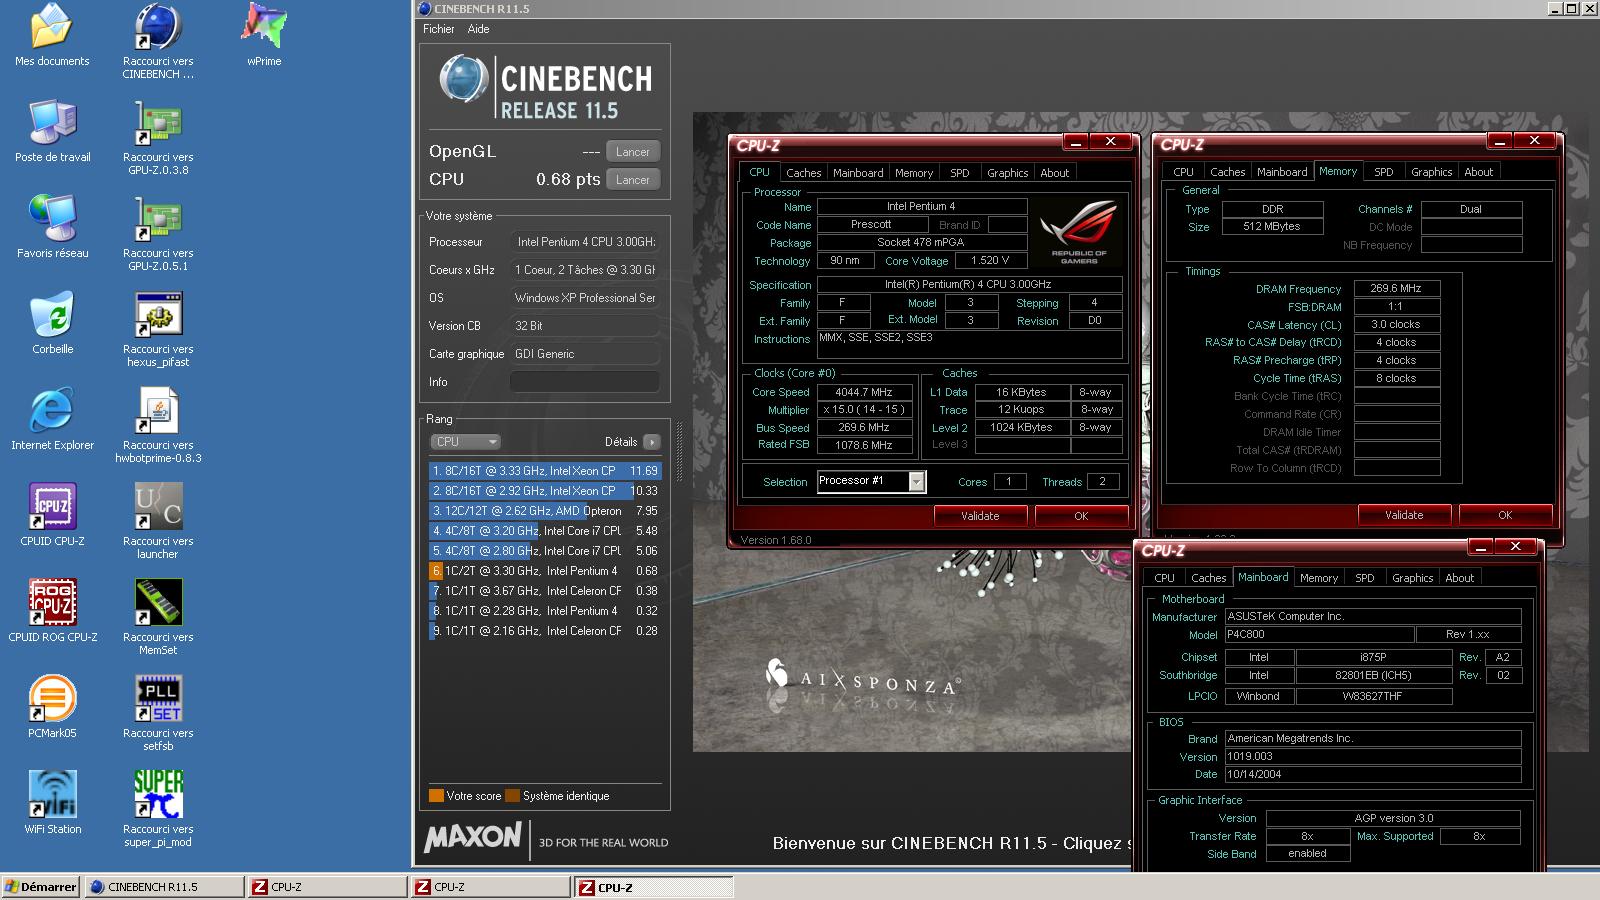
Task: Click the Core Speed 4044.7 MHz value
Action: (x=864, y=392)
